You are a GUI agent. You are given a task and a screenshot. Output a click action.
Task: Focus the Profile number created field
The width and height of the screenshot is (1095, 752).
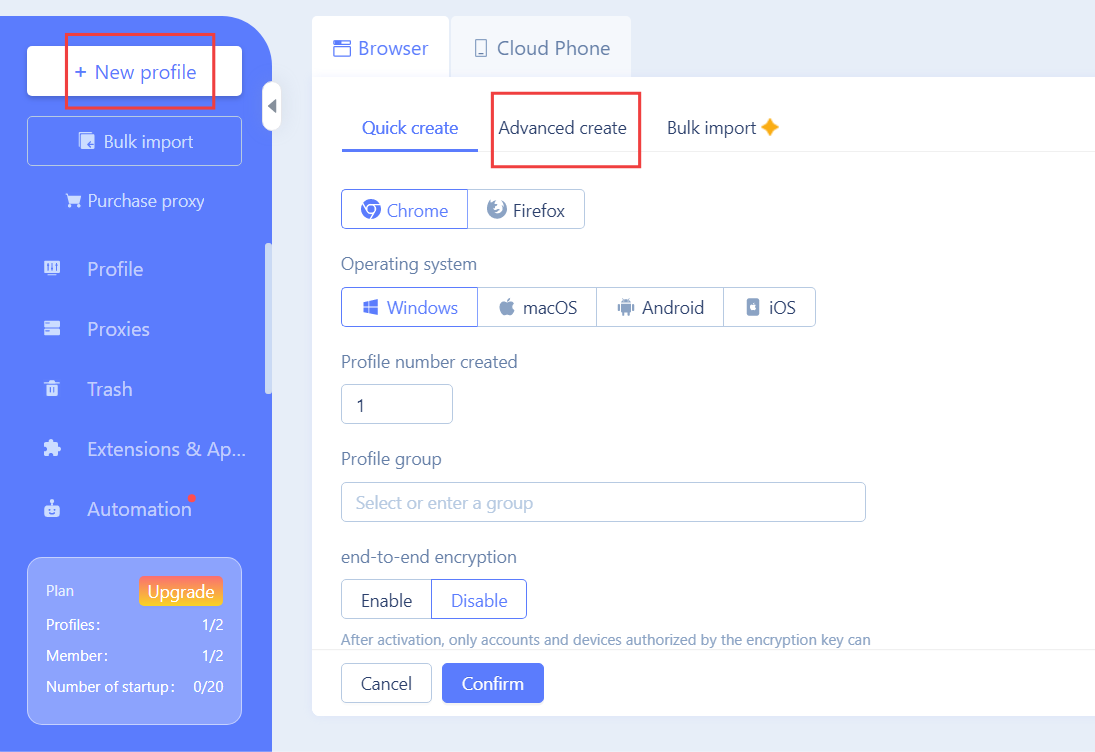397,404
